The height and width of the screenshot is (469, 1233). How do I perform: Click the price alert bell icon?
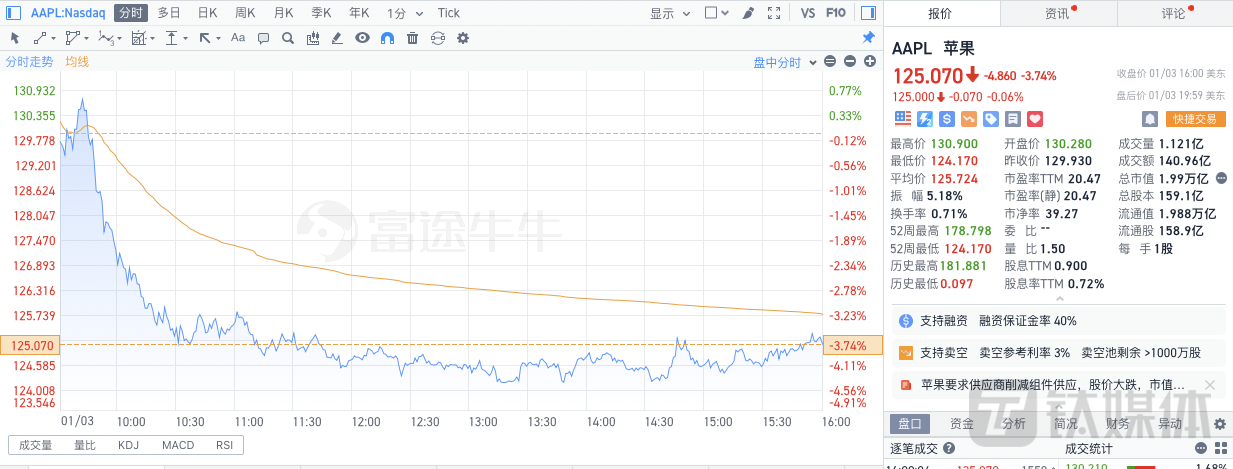click(1149, 119)
